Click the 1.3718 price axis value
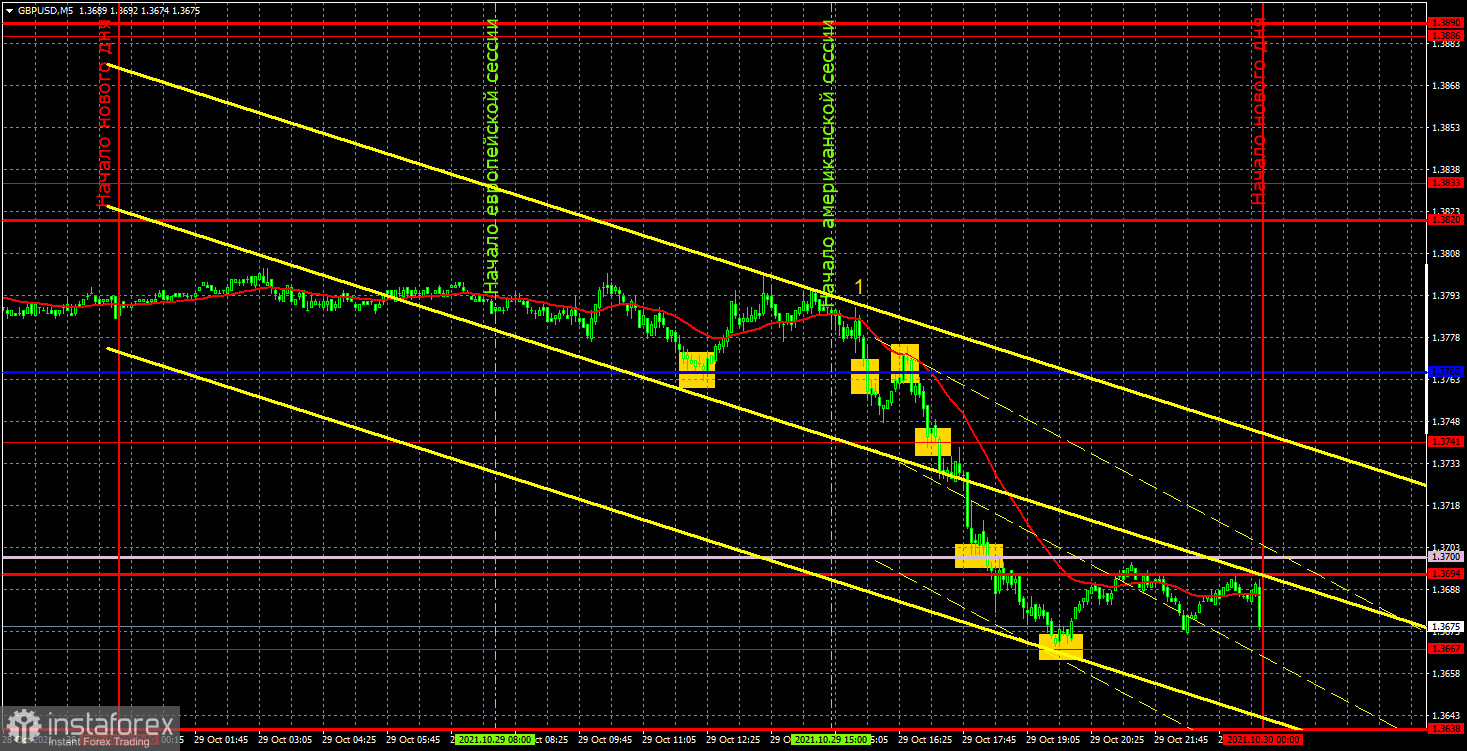Viewport: 1467px width, 751px height. pyautogui.click(x=1445, y=506)
